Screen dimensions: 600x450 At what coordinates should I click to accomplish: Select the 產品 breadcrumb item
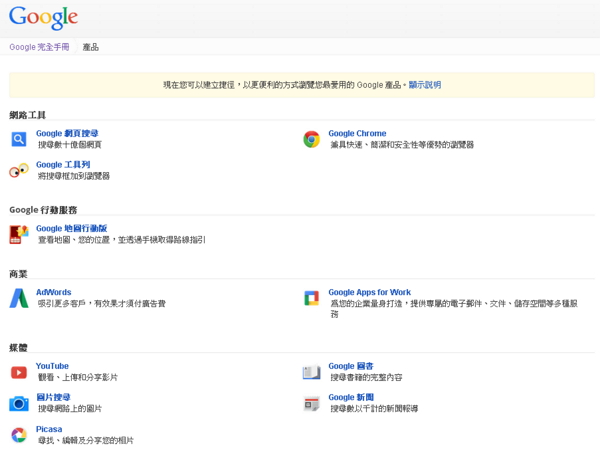pos(90,47)
